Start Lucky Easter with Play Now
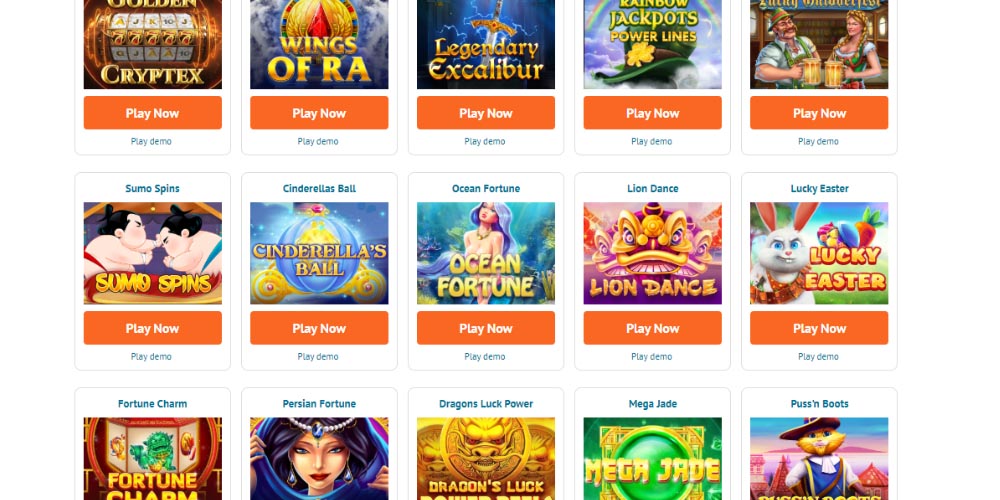The height and width of the screenshot is (500, 1000). point(819,328)
